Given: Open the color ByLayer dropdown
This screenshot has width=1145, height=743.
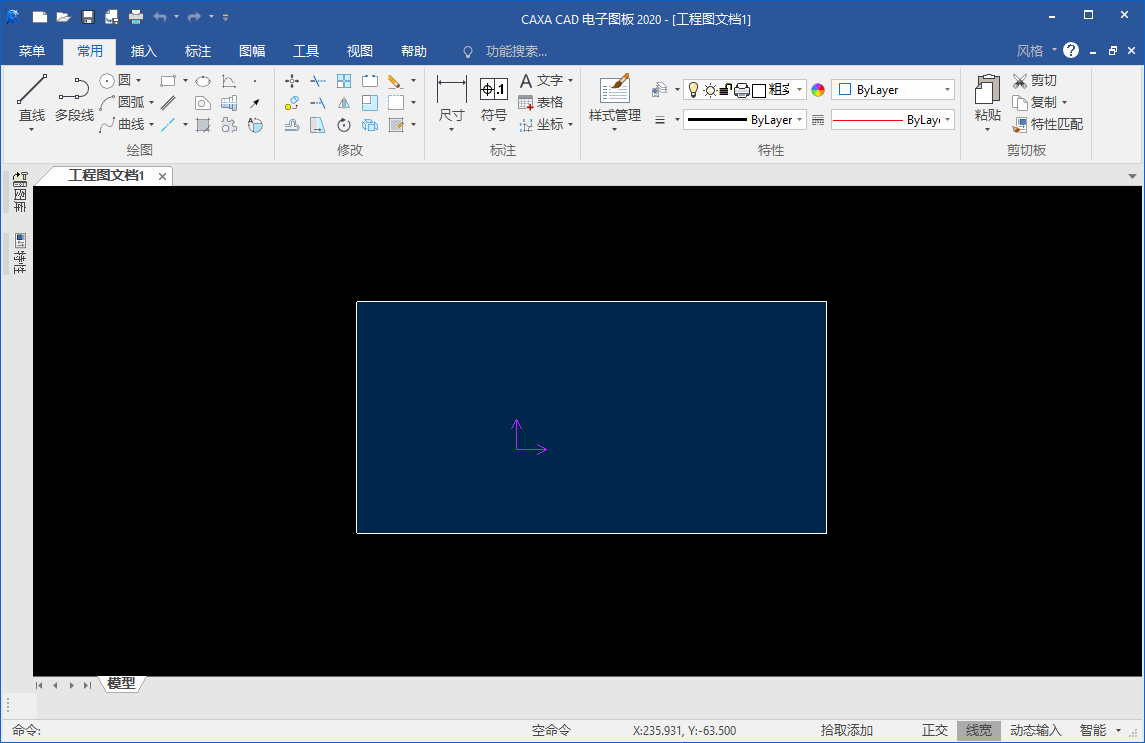Looking at the screenshot, I should pos(893,90).
